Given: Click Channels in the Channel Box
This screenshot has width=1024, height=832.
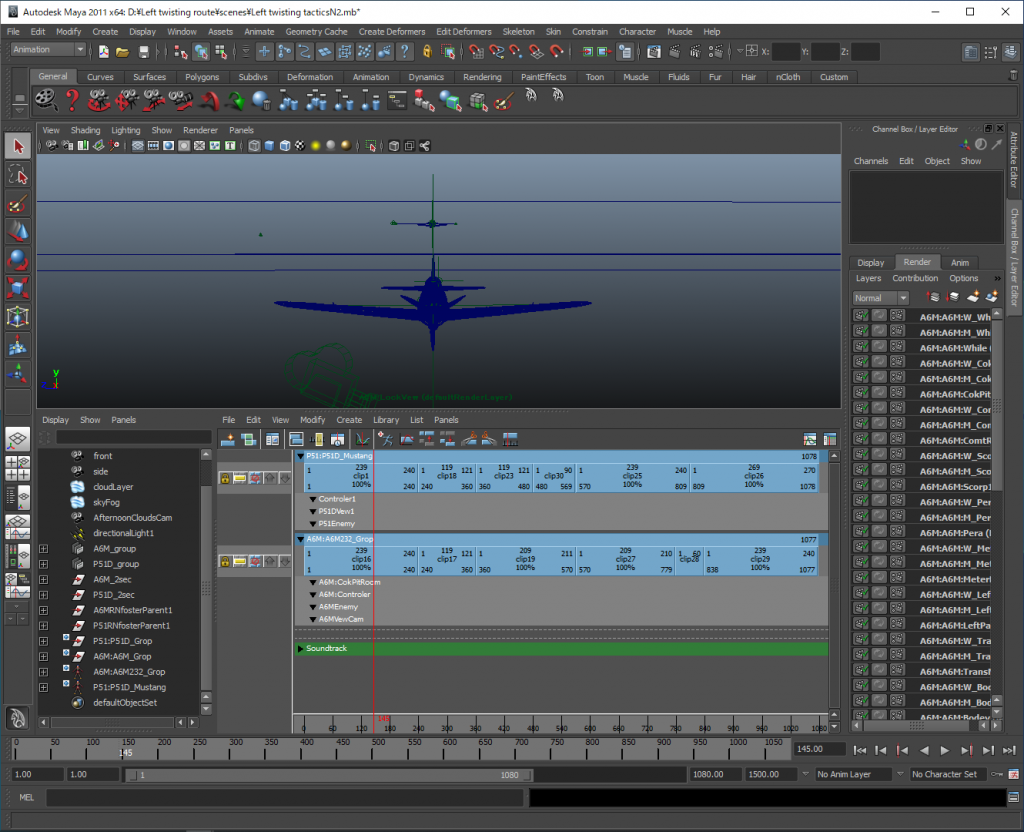Looking at the screenshot, I should tap(871, 161).
